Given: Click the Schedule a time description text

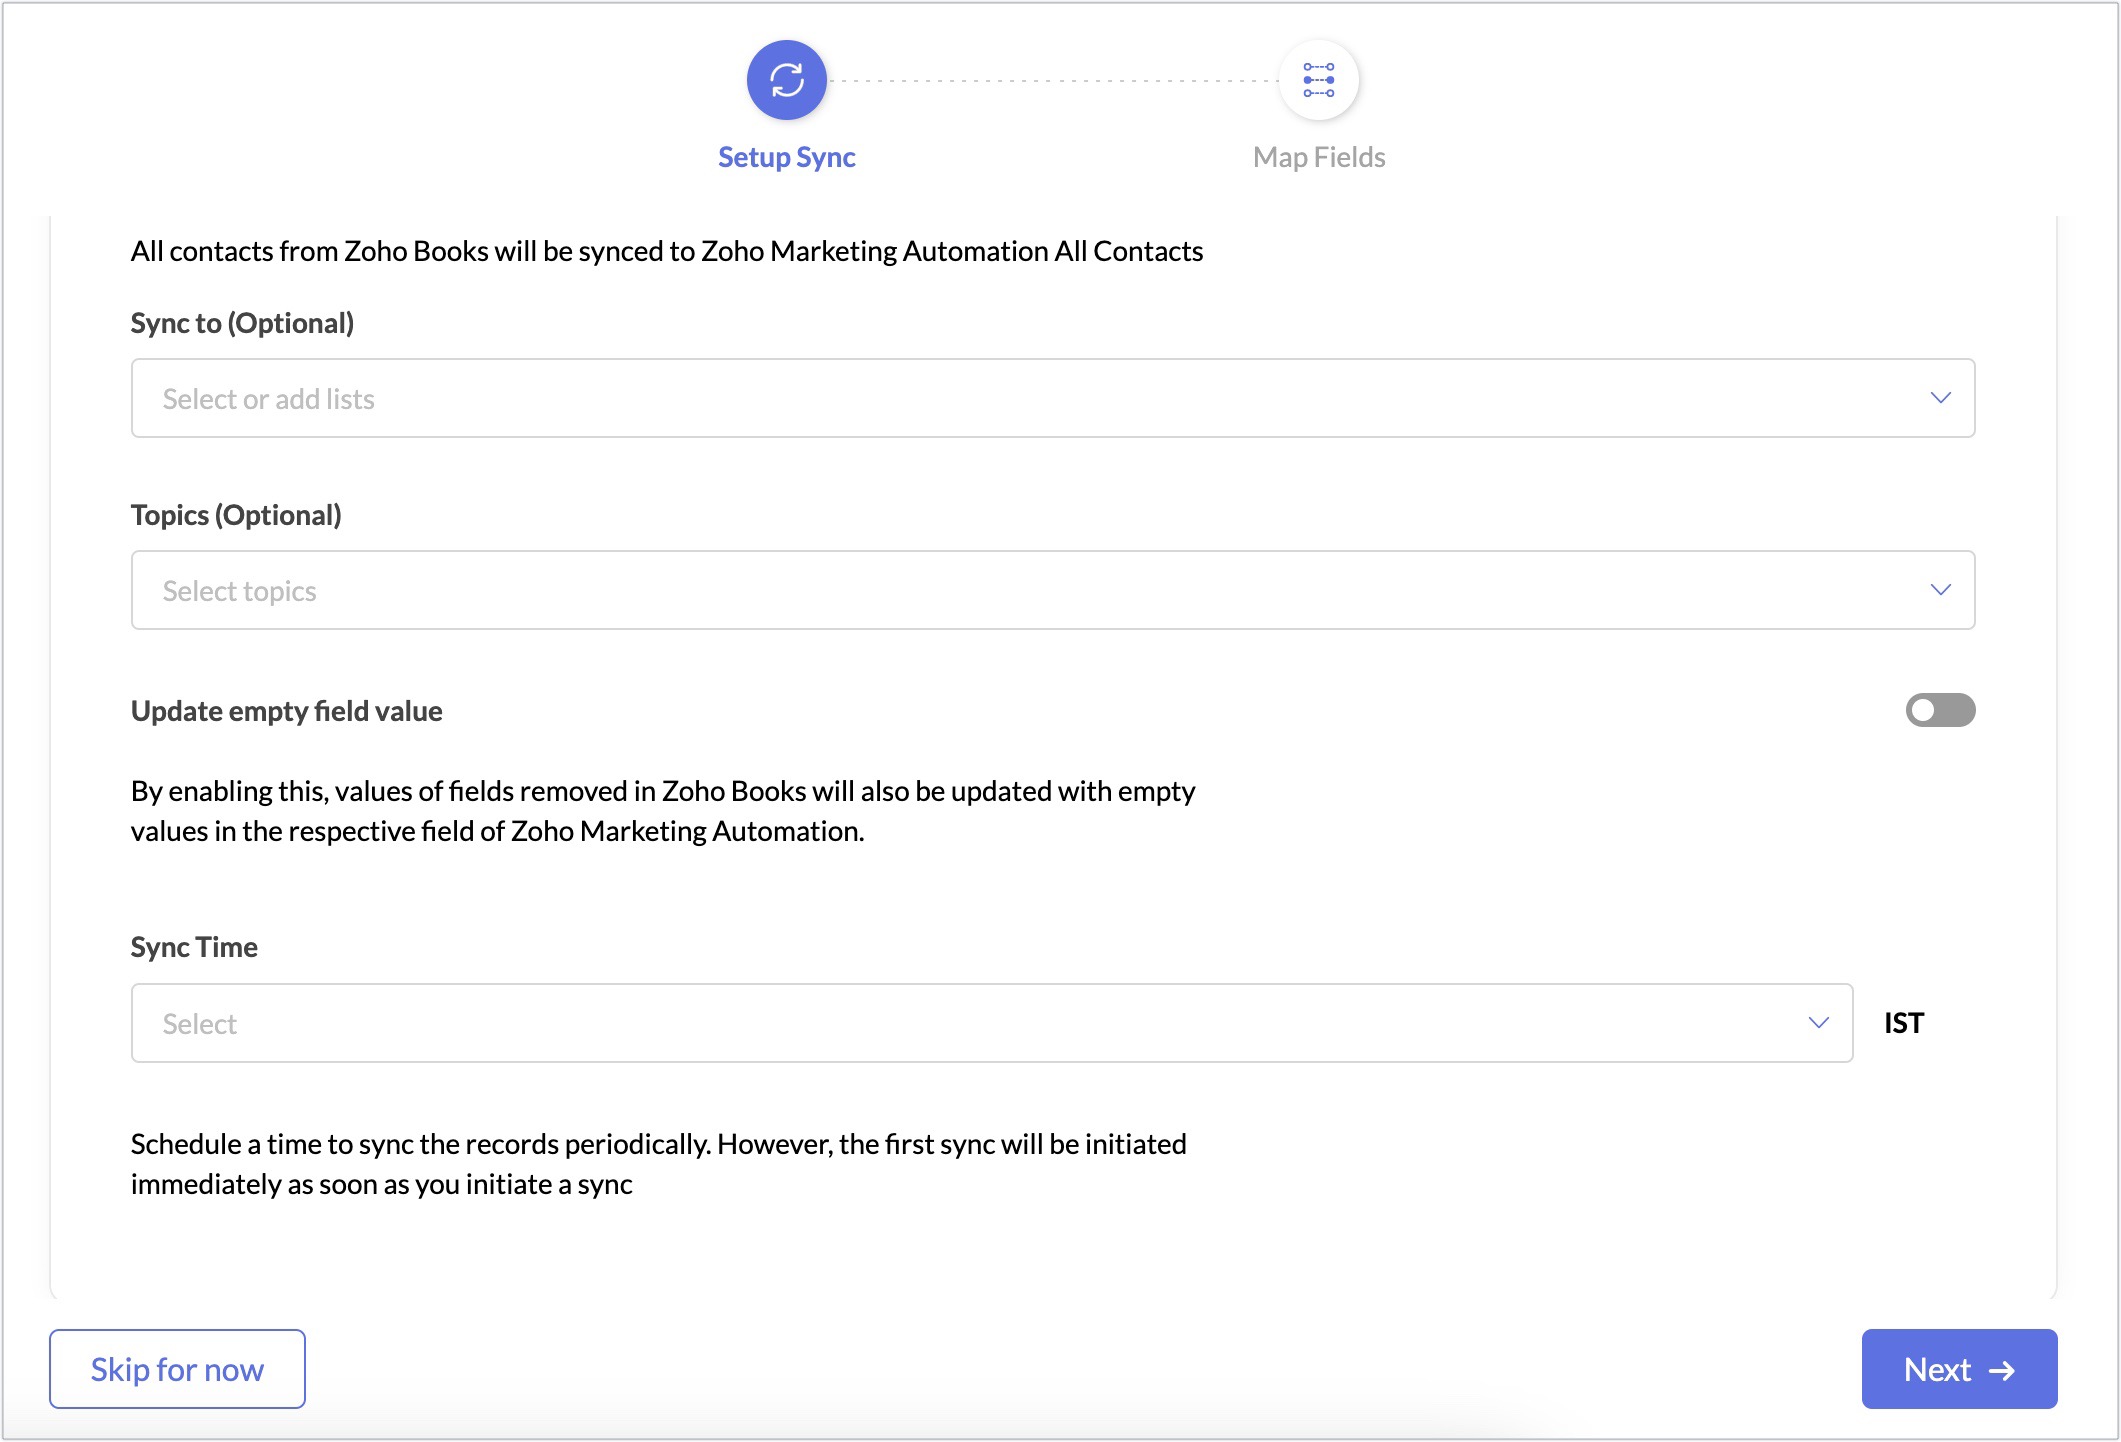Looking at the screenshot, I should [659, 1164].
